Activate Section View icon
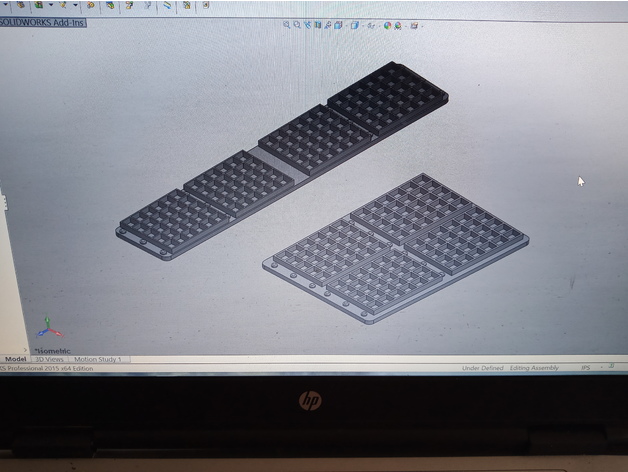 point(317,25)
